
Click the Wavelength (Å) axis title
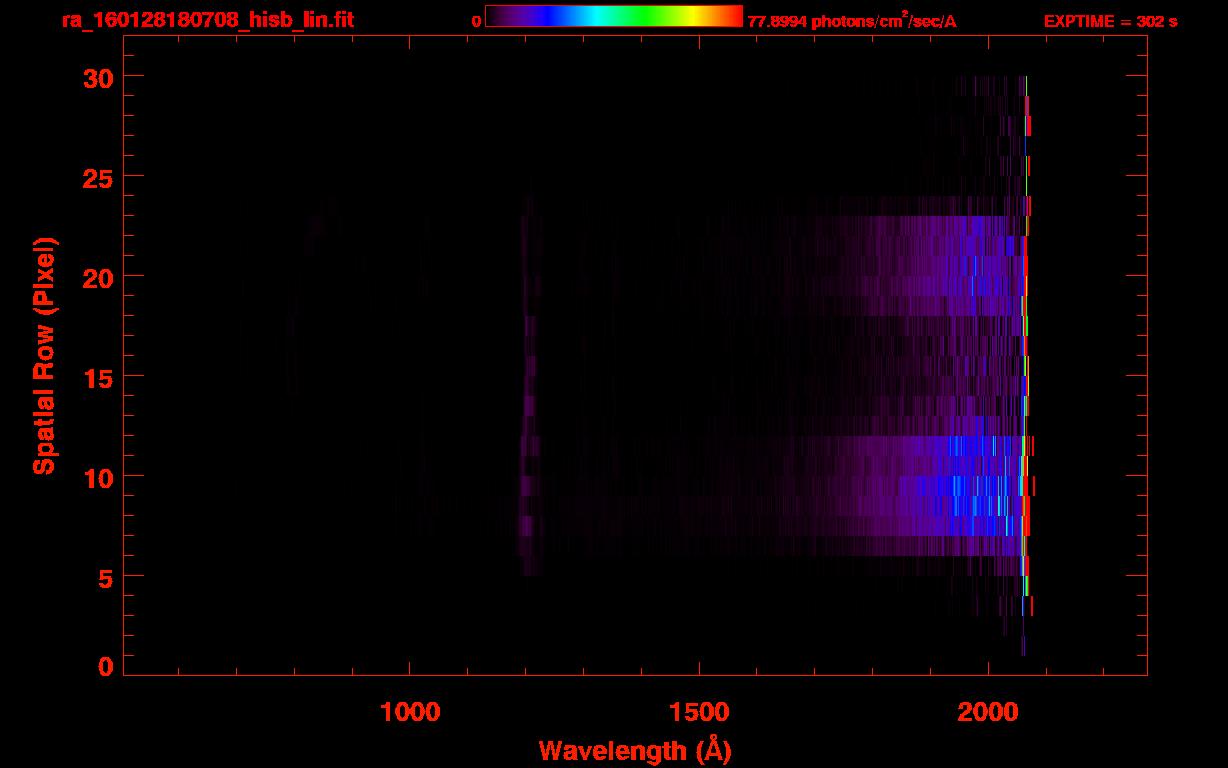[x=635, y=750]
